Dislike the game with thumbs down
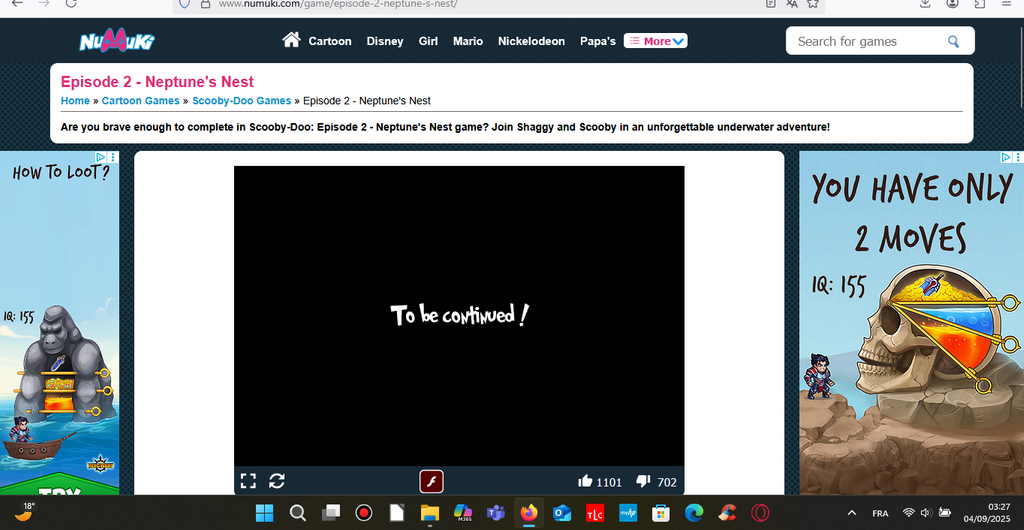The height and width of the screenshot is (530, 1024). pos(644,481)
